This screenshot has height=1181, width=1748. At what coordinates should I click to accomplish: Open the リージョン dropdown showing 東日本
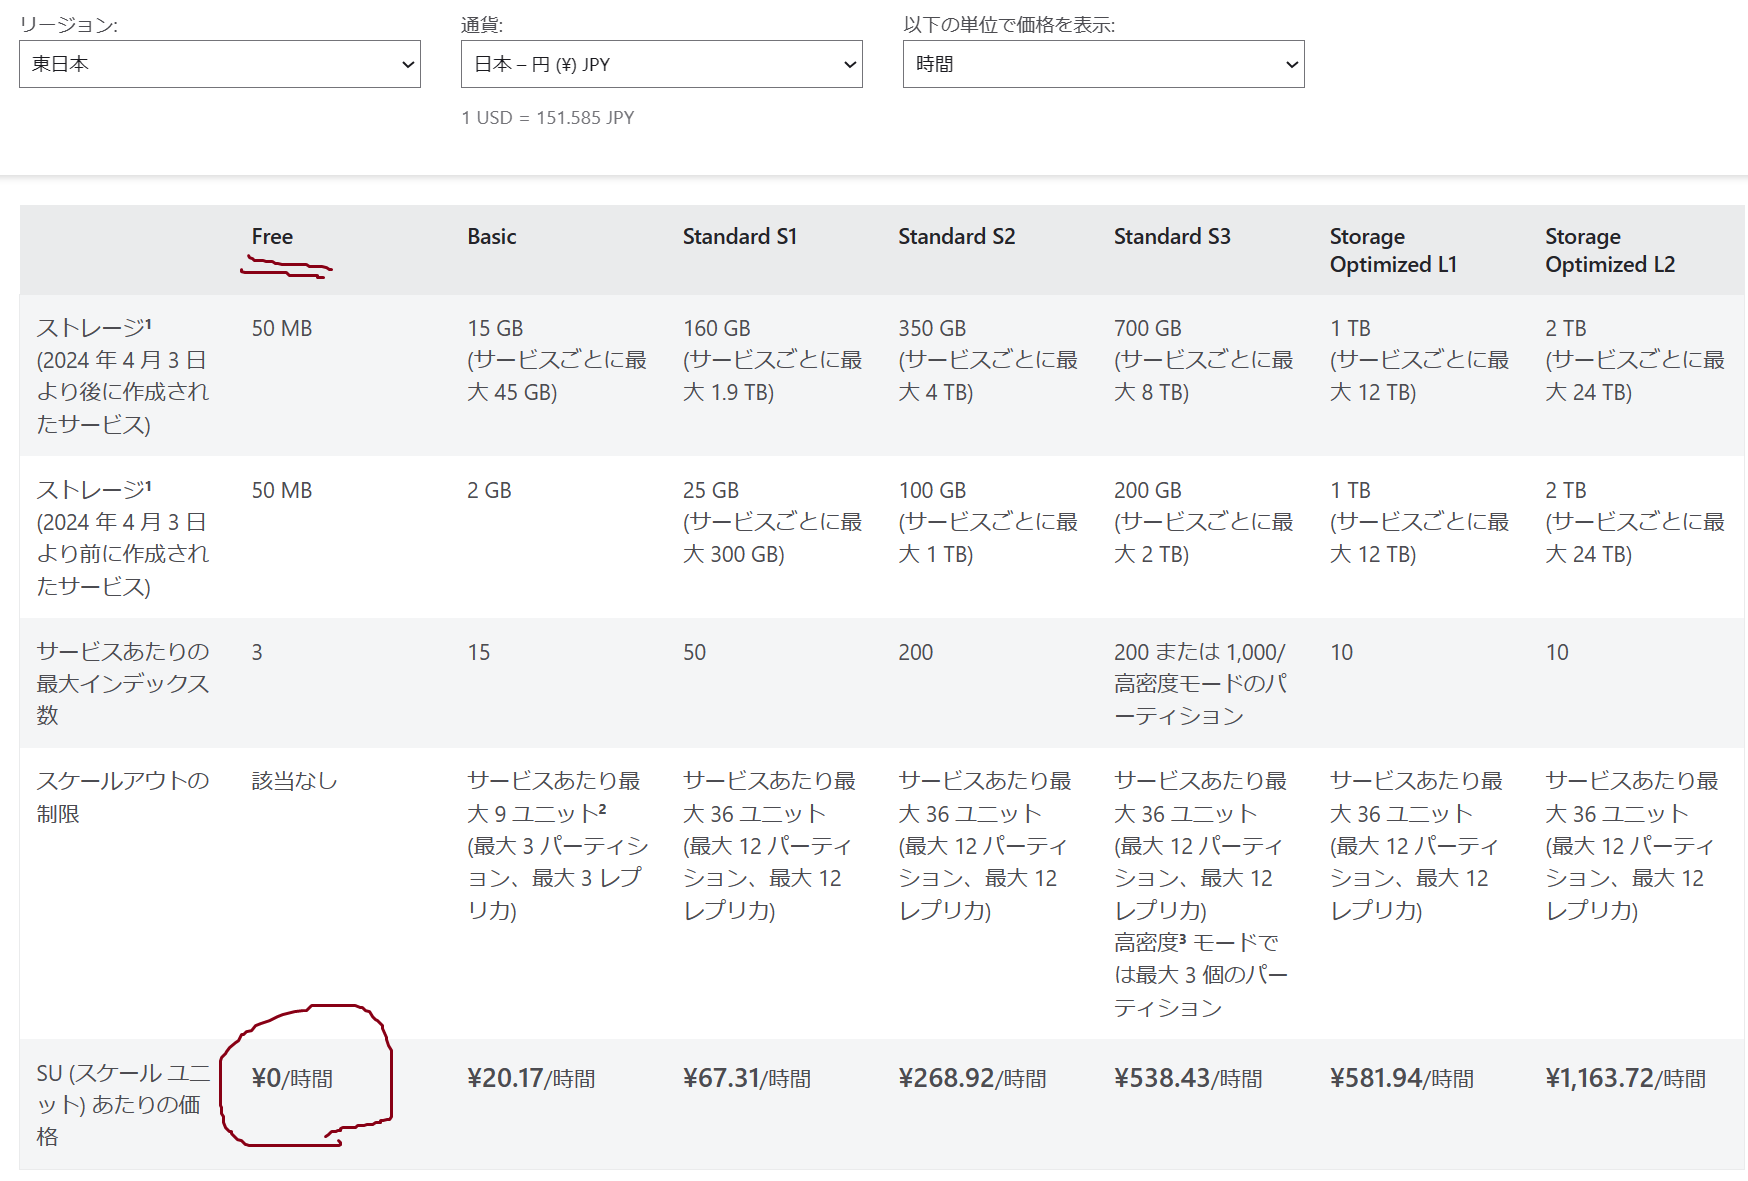[x=220, y=64]
